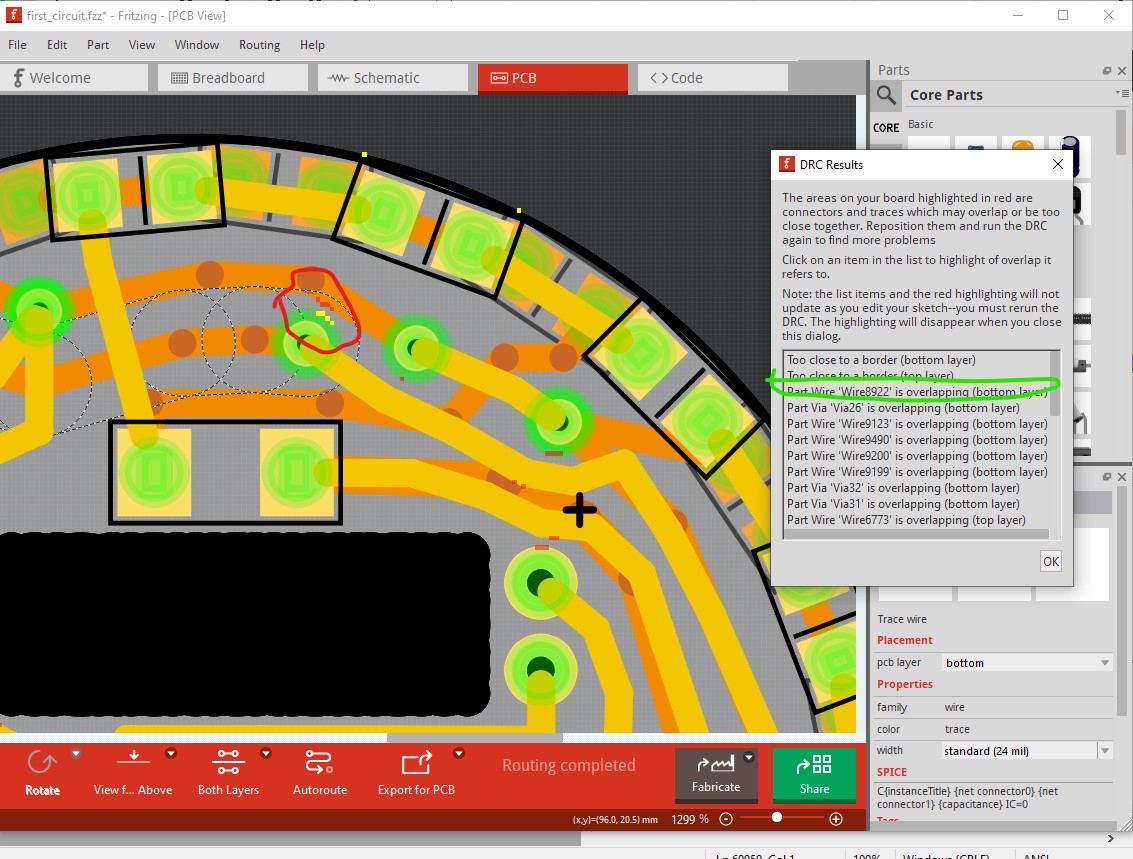Click the Both Layers icon

pyautogui.click(x=228, y=761)
